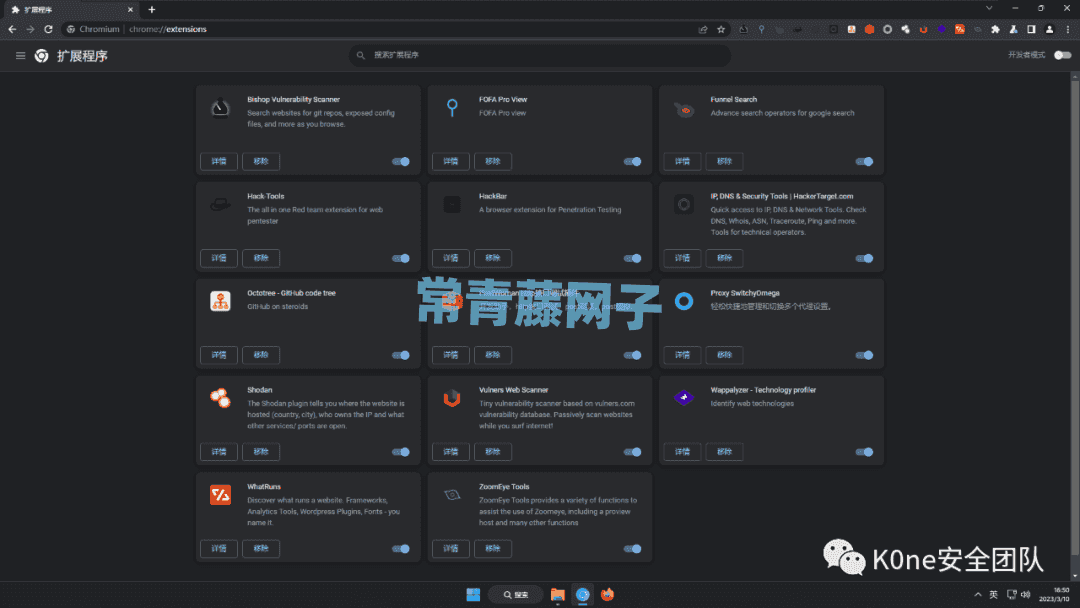Open 详情 for the Shodan extension
The height and width of the screenshot is (608, 1080).
219,452
